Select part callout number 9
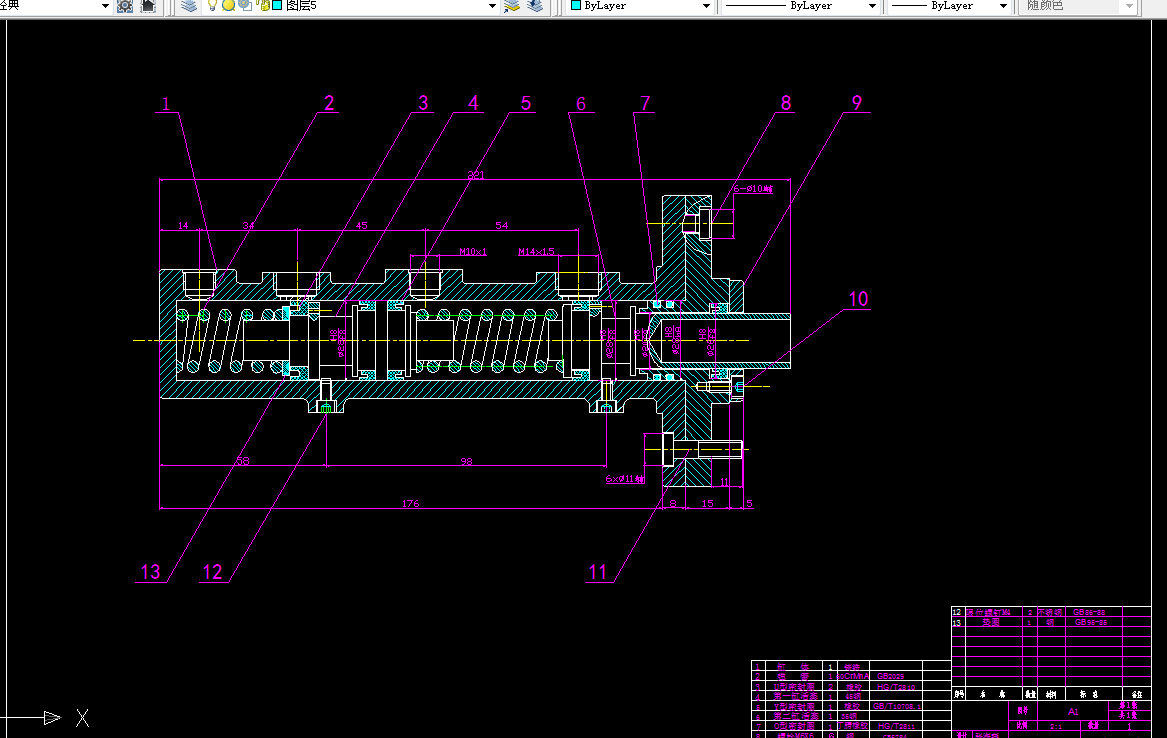 pyautogui.click(x=857, y=103)
